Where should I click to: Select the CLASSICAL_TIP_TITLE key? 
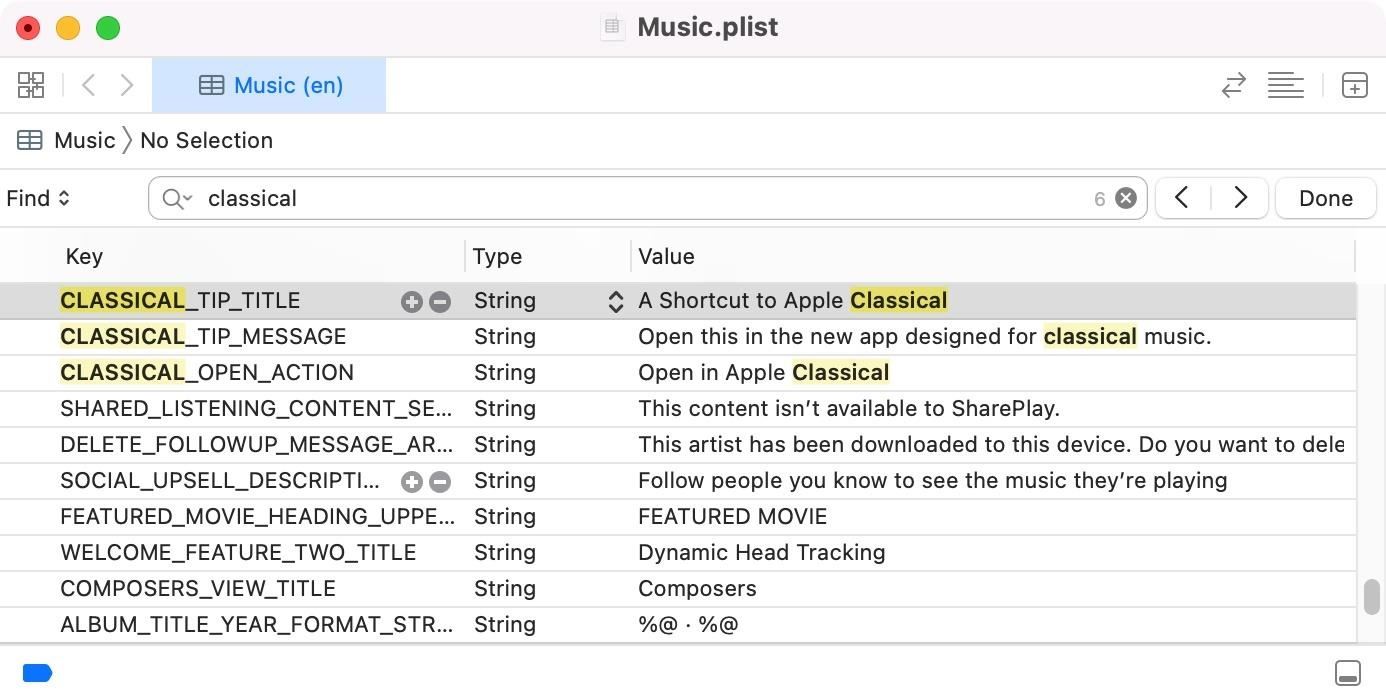(180, 300)
